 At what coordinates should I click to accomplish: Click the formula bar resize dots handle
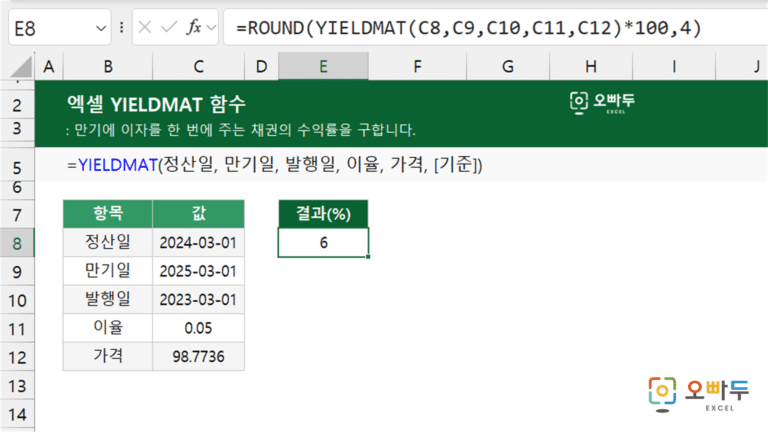(121, 27)
